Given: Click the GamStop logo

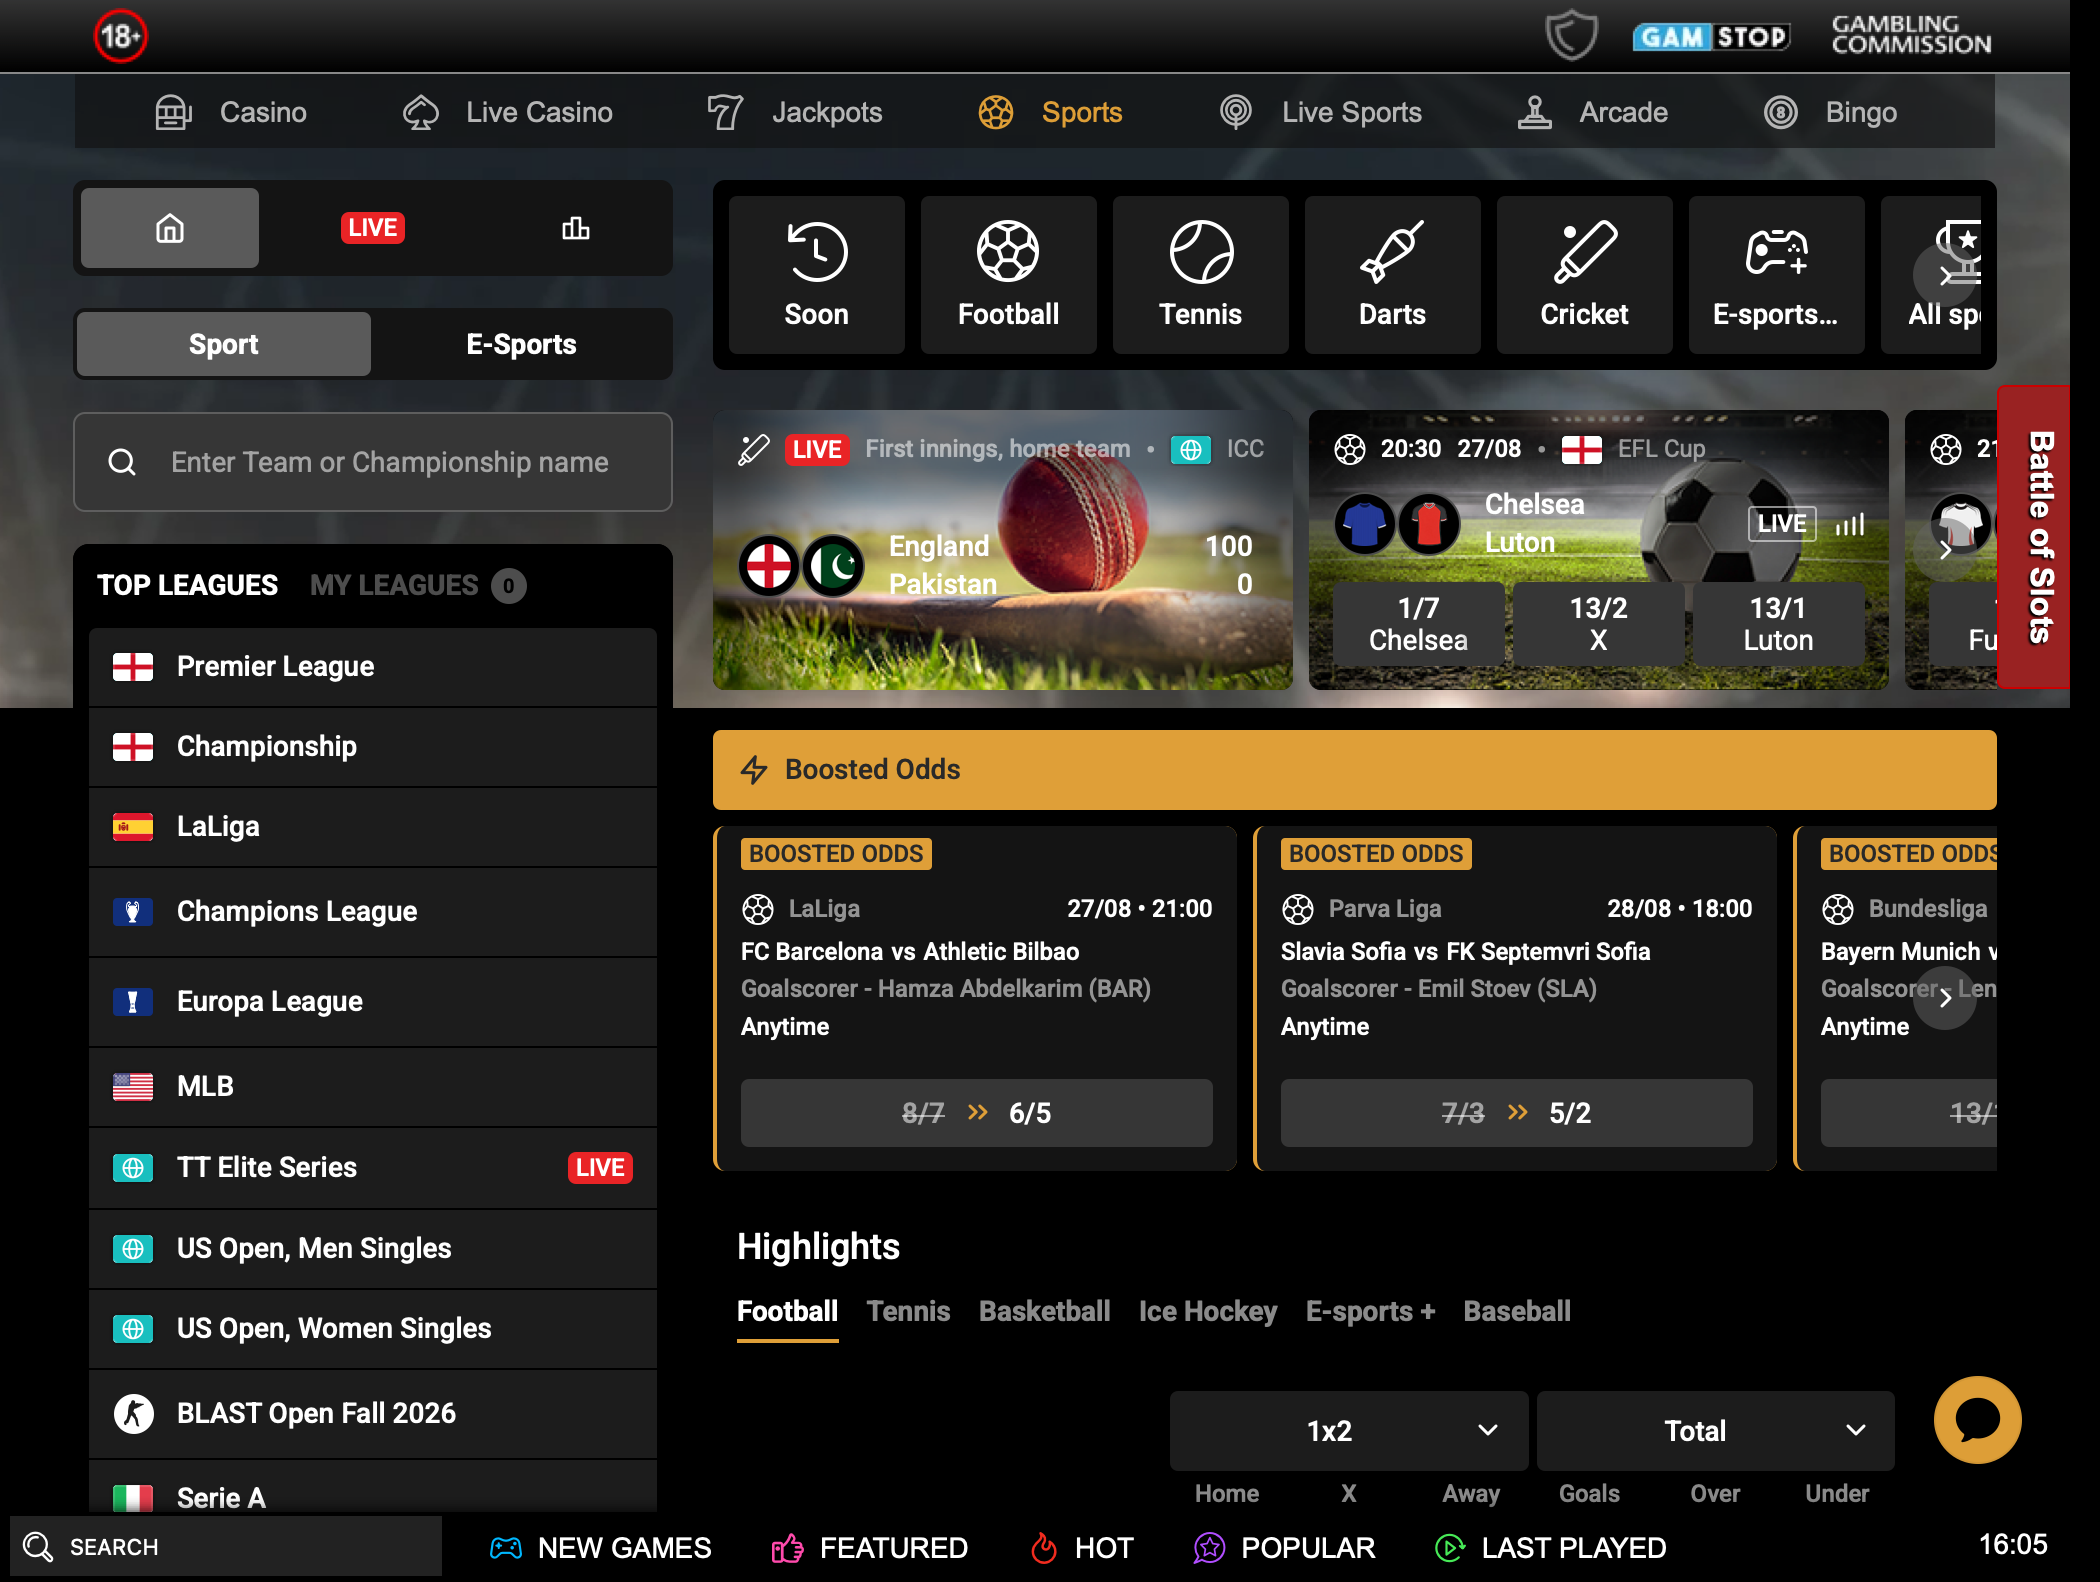Looking at the screenshot, I should click(x=1711, y=37).
